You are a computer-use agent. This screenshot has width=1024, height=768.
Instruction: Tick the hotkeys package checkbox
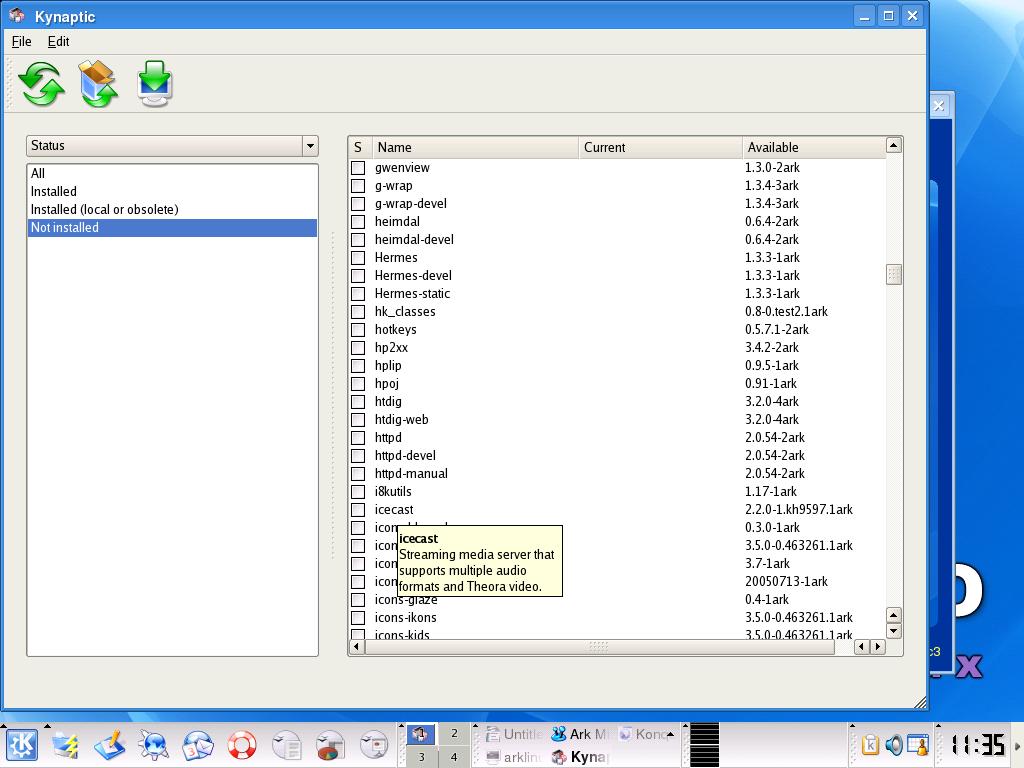coord(358,330)
